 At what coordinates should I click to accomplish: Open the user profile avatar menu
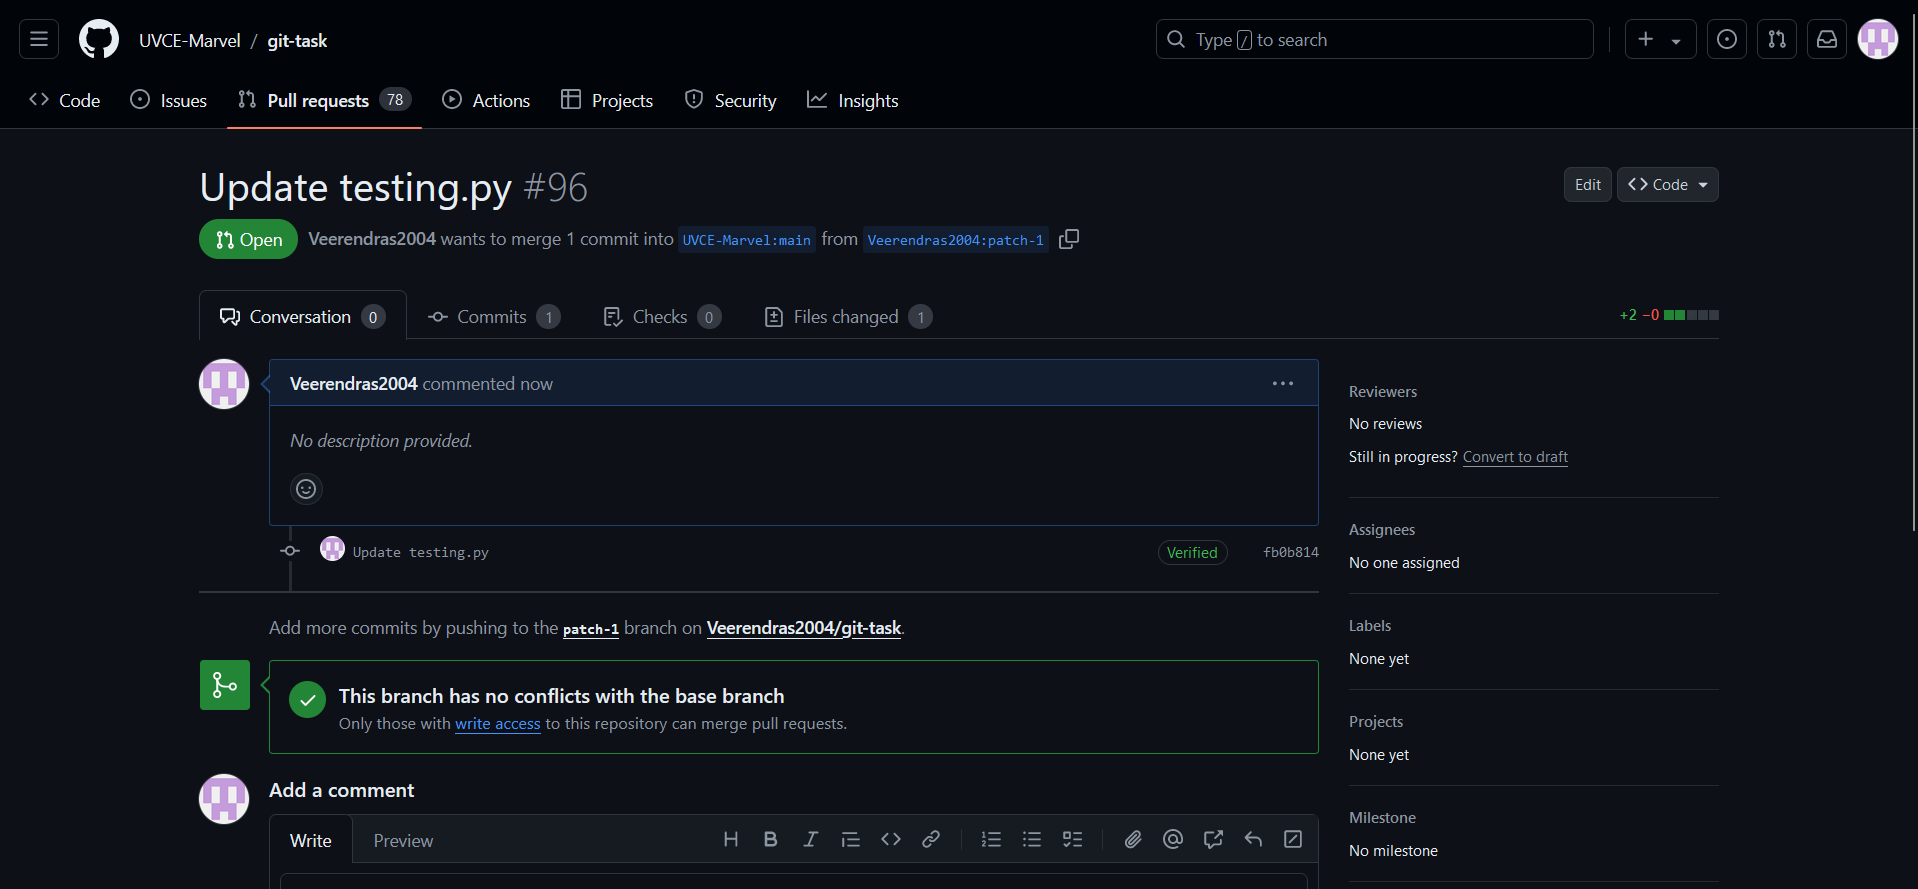tap(1878, 40)
